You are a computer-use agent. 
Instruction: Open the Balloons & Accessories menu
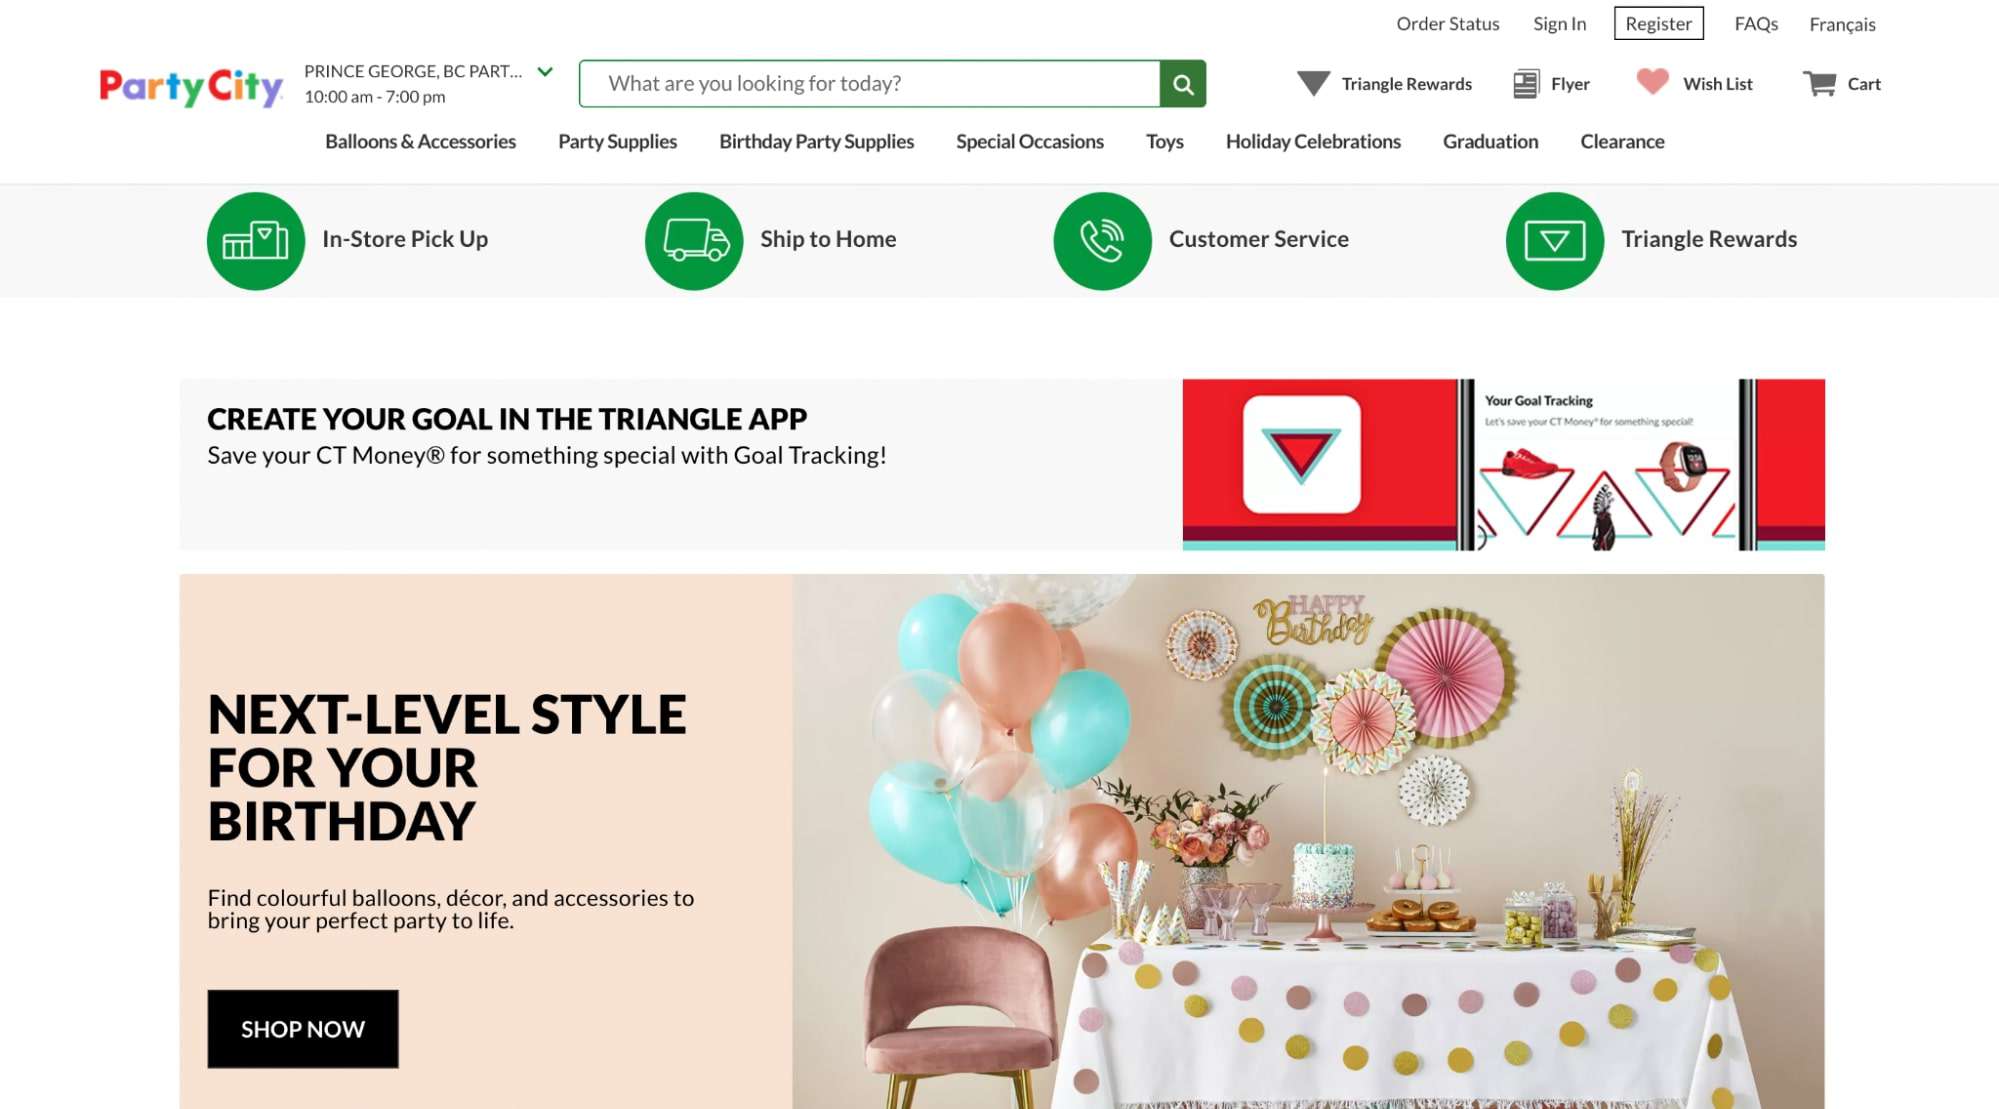420,142
